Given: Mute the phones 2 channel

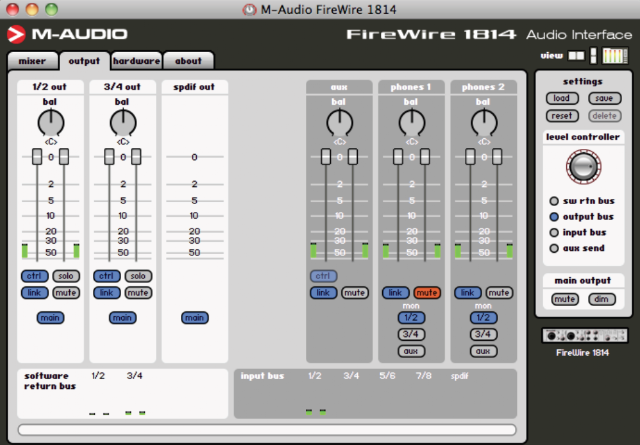Looking at the screenshot, I should (x=499, y=293).
